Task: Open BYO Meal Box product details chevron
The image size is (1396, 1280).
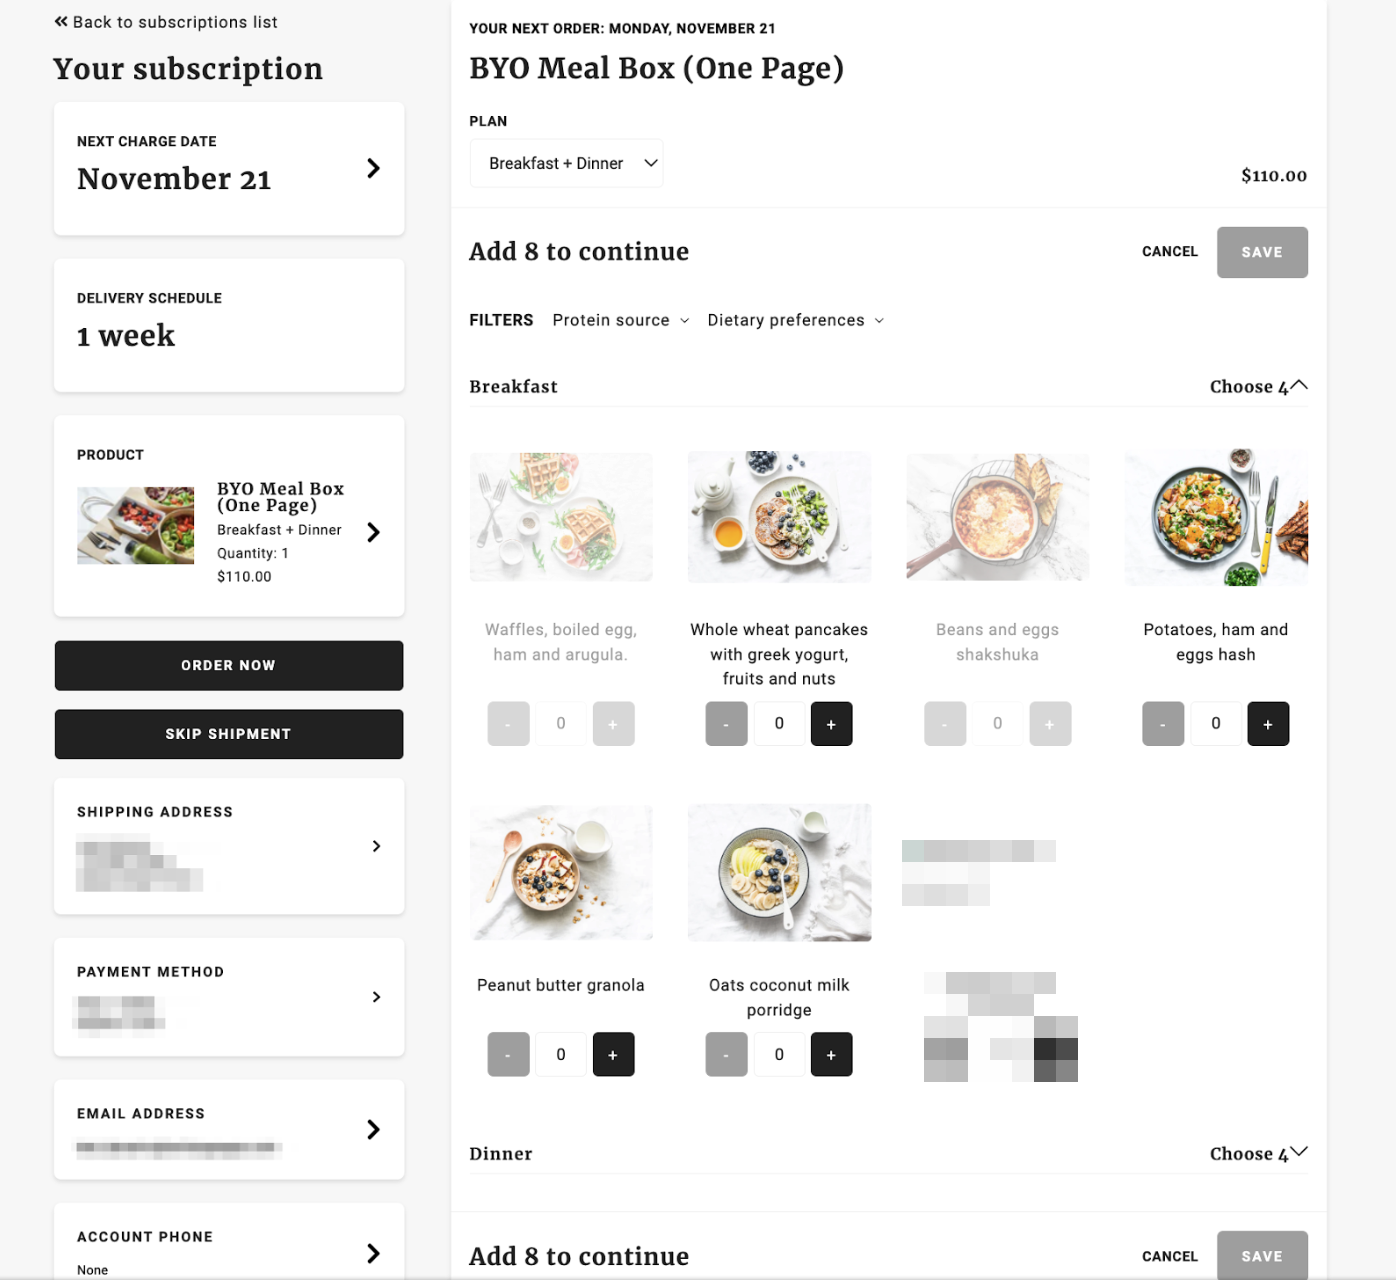Action: tap(373, 532)
